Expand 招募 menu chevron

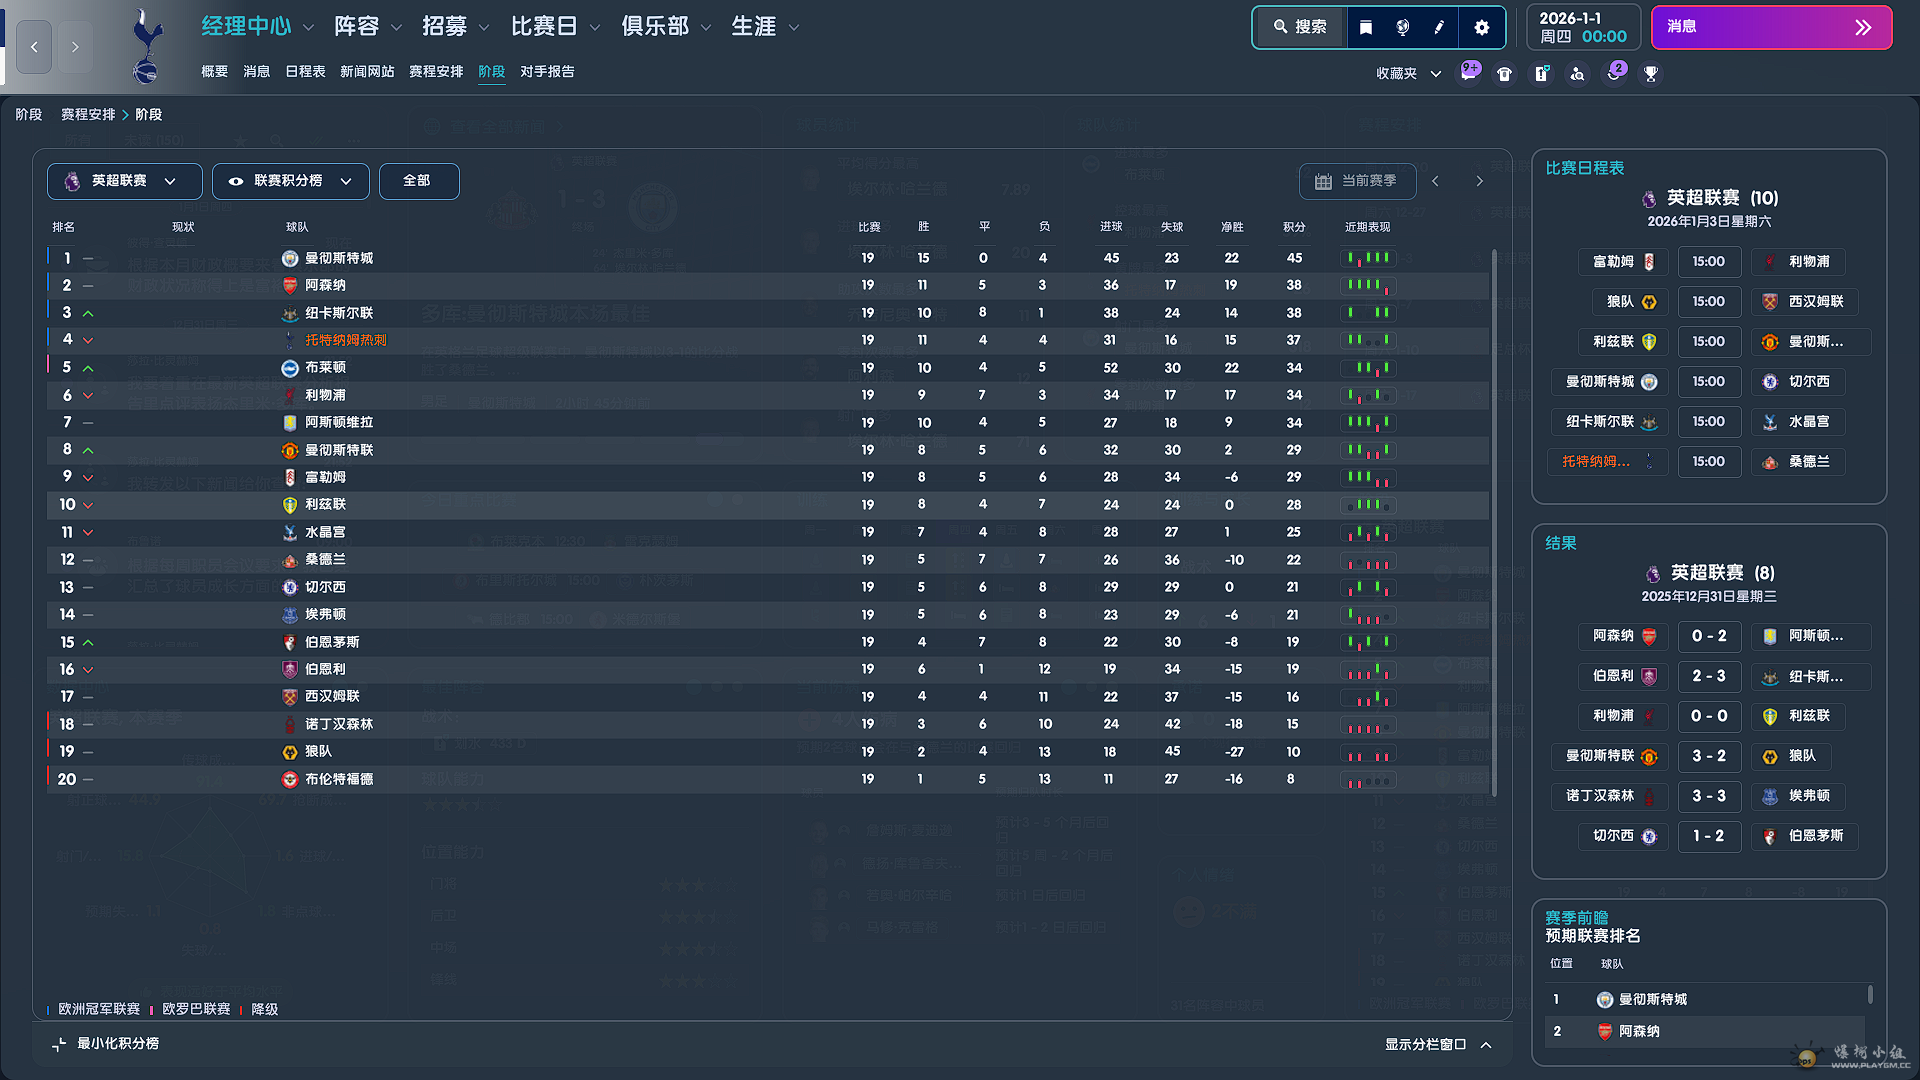click(484, 28)
